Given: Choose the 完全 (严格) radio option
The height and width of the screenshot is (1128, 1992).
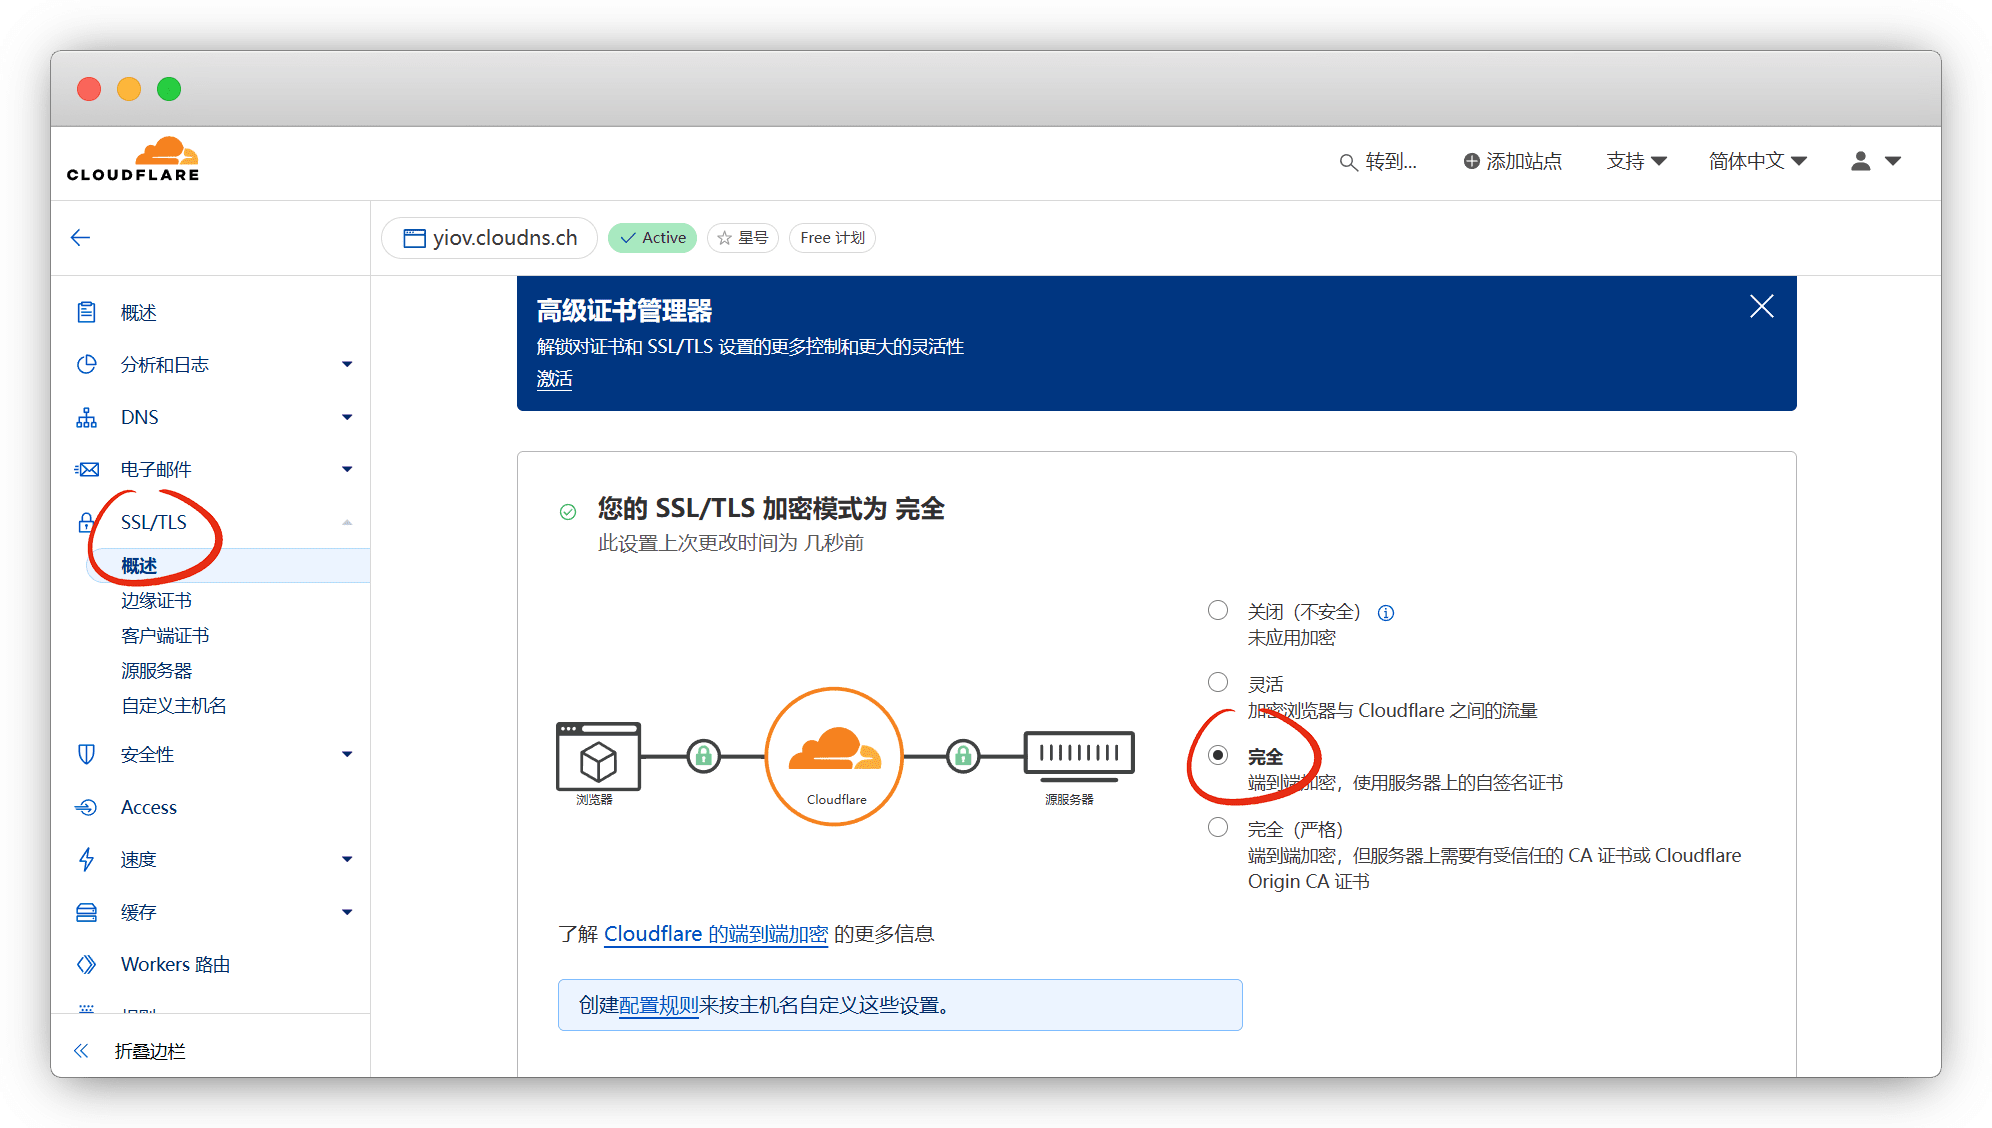Looking at the screenshot, I should (1217, 827).
